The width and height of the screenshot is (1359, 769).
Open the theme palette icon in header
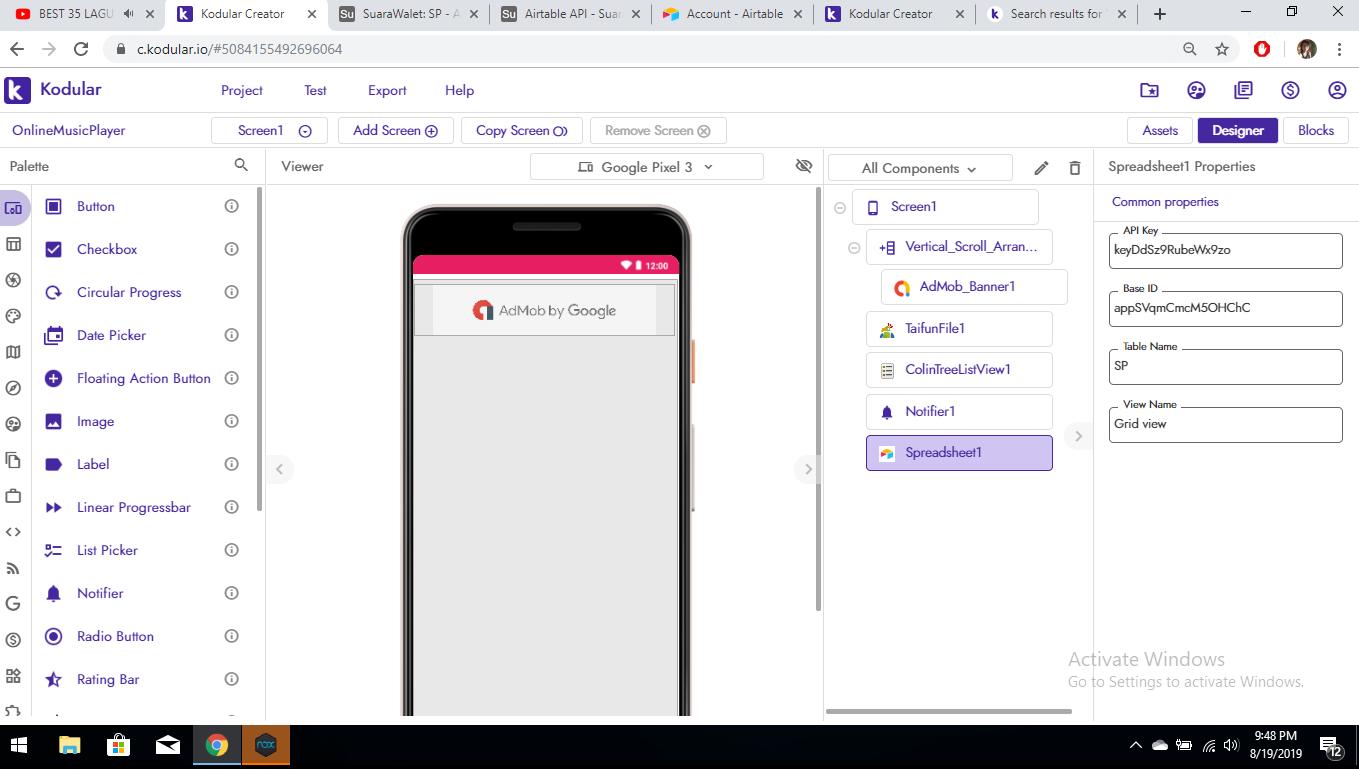(x=1196, y=90)
